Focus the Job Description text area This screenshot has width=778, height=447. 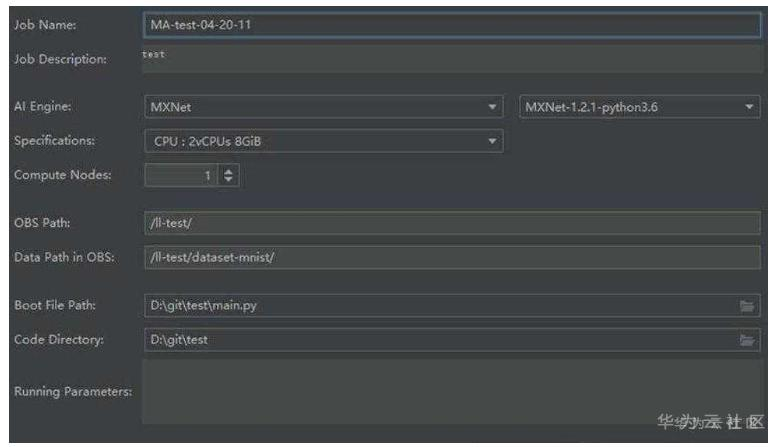click(x=452, y=59)
